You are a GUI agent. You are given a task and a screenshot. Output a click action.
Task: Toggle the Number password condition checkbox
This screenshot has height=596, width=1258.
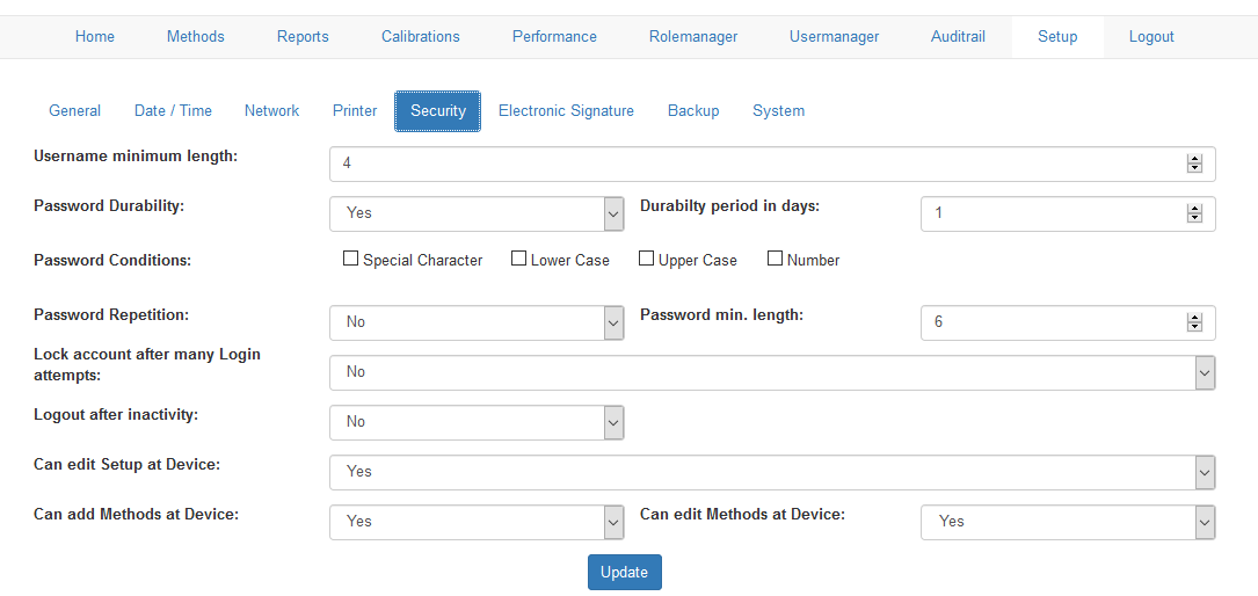tap(775, 259)
